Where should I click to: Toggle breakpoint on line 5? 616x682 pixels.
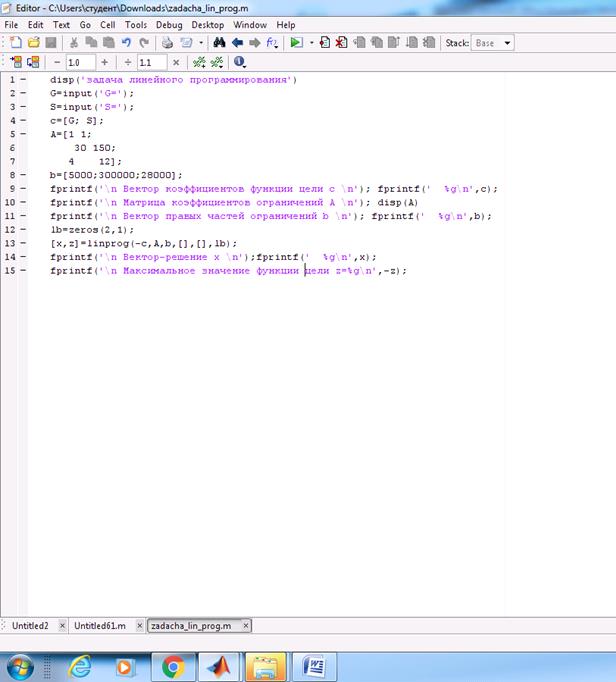tap(23, 134)
